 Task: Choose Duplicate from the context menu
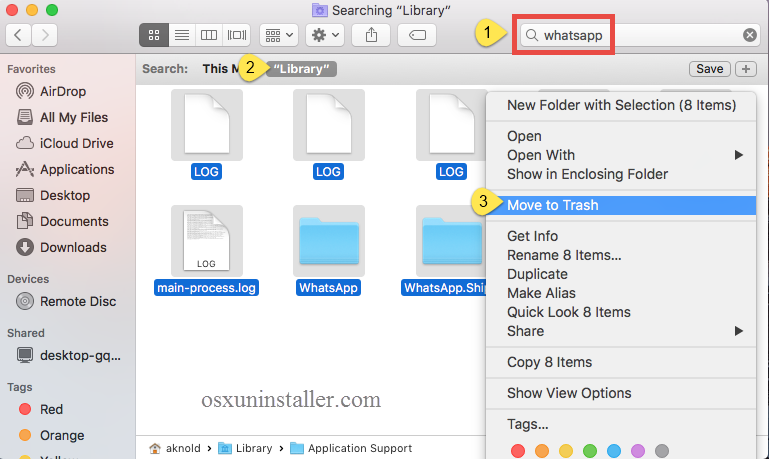tap(621, 274)
